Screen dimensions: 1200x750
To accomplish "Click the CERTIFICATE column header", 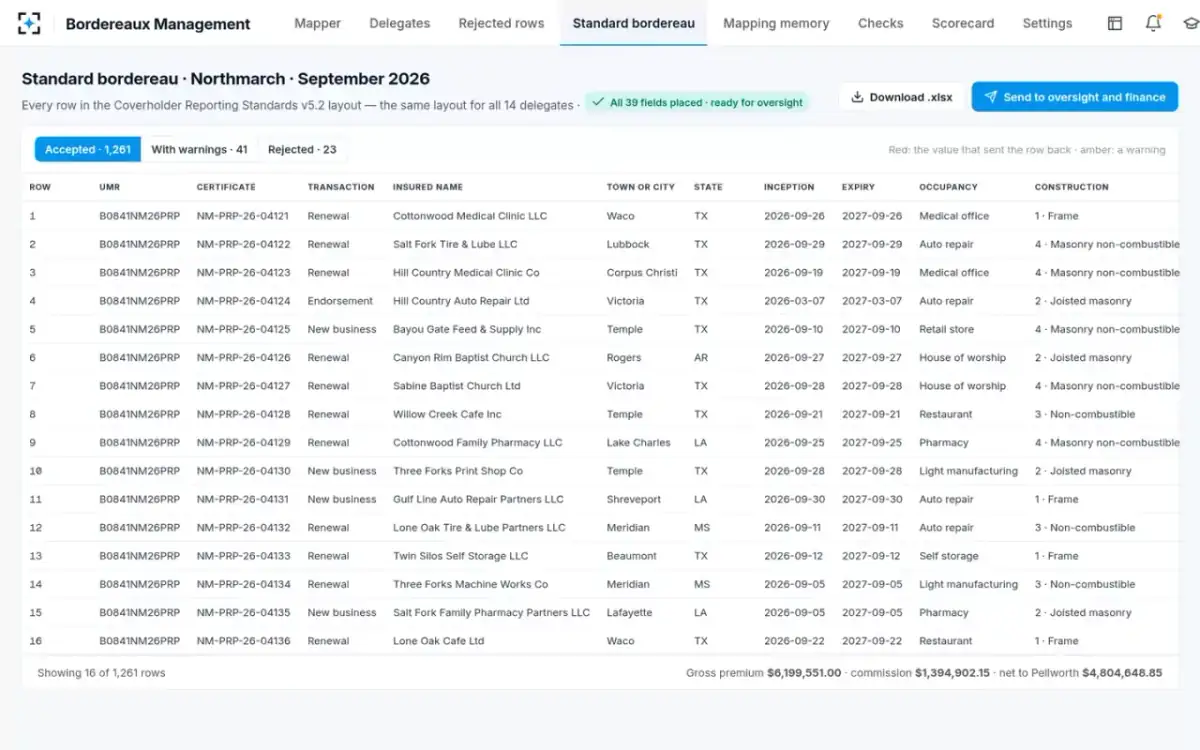I will click(x=226, y=187).
